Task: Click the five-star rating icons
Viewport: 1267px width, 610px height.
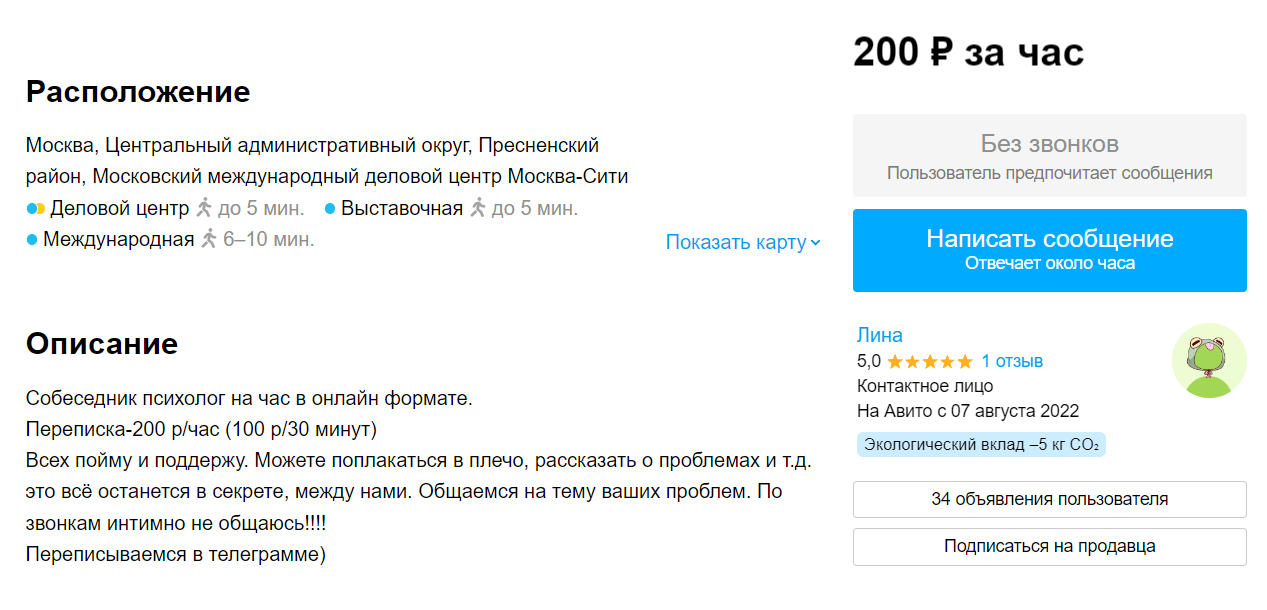Action: 929,362
